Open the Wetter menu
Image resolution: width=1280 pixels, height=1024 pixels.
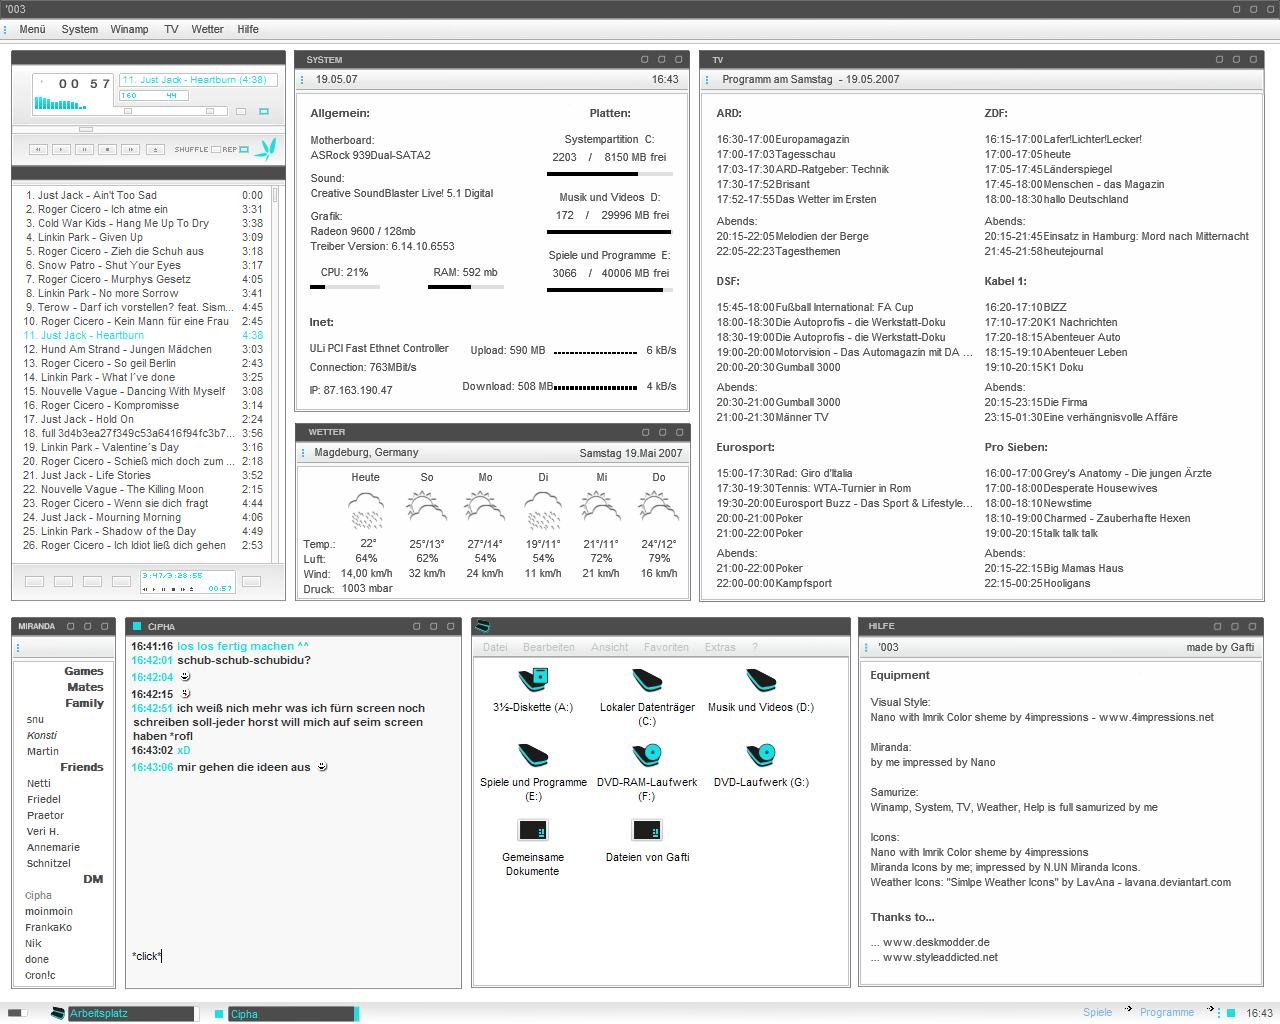(x=207, y=29)
